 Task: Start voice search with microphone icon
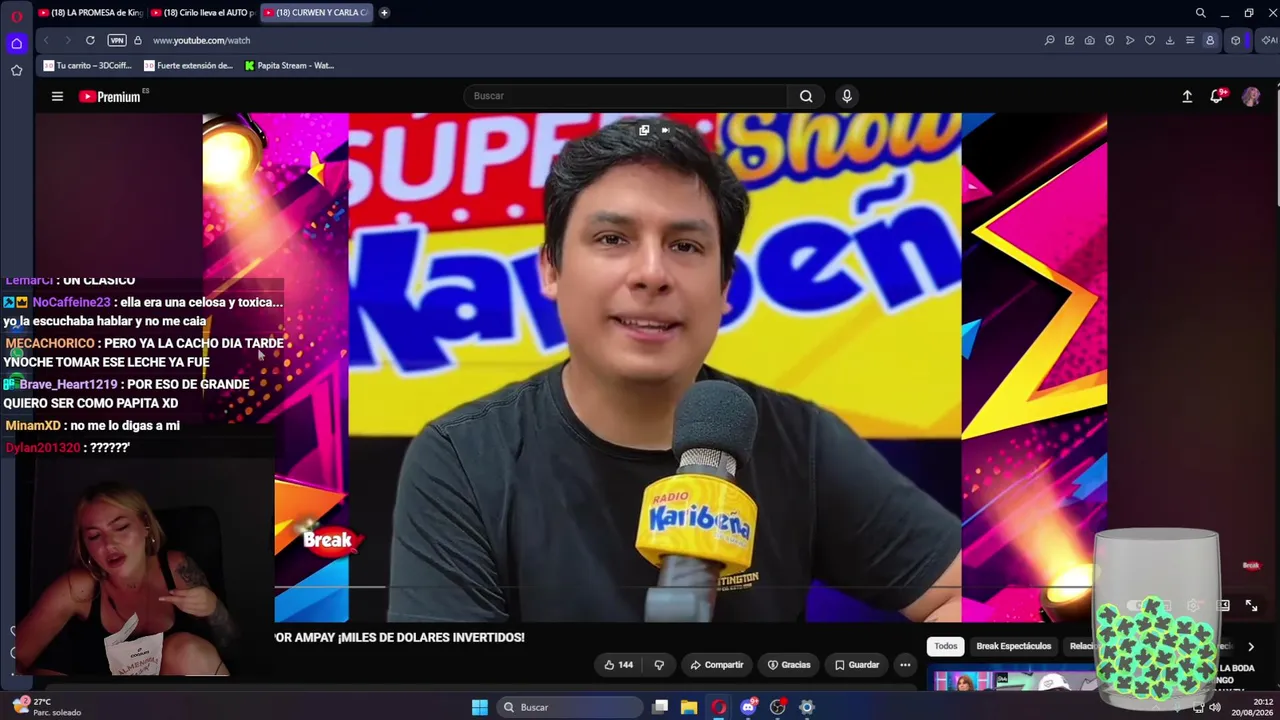[847, 96]
